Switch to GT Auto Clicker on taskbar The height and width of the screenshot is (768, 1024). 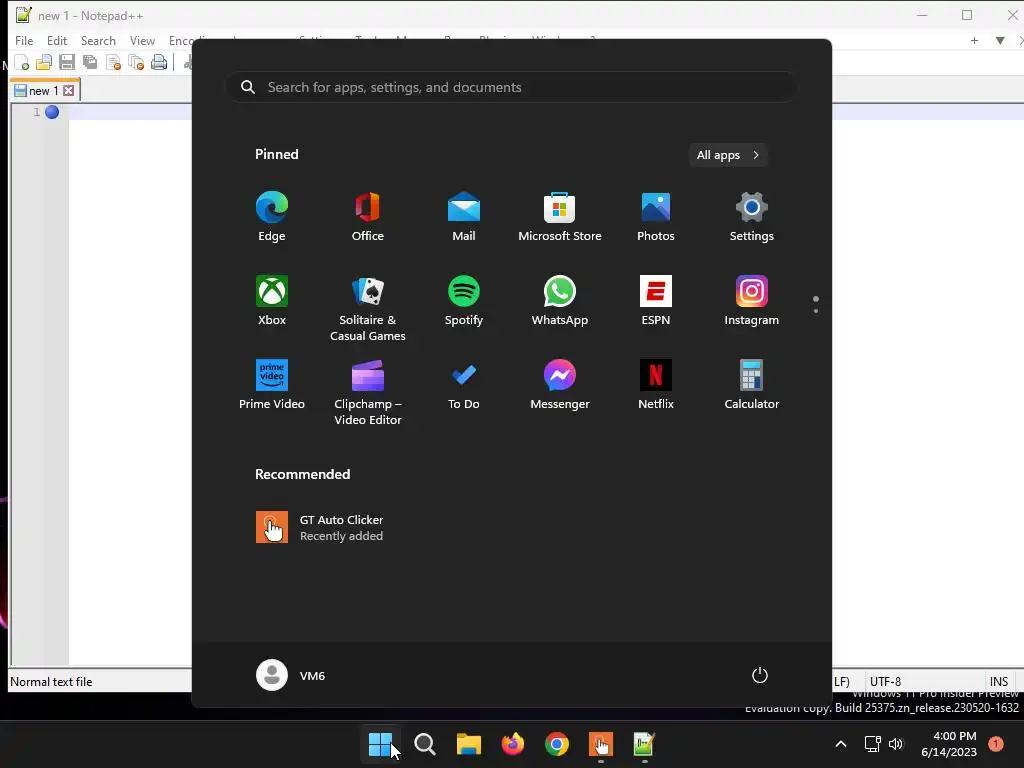(601, 744)
